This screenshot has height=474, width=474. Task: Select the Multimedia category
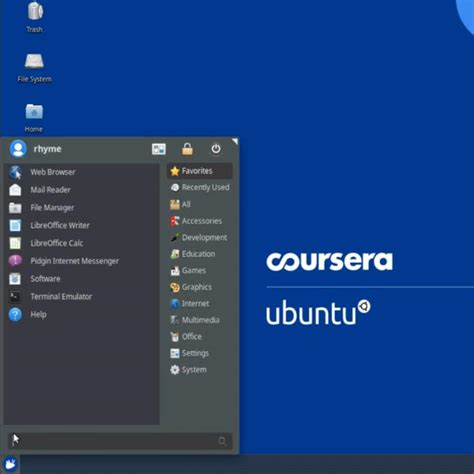point(200,320)
